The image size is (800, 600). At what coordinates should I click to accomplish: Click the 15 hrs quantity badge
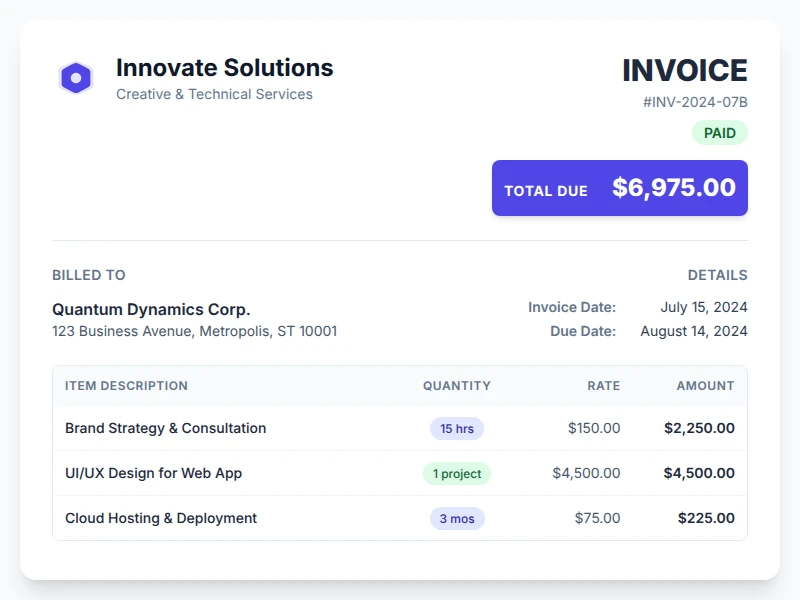(x=457, y=428)
